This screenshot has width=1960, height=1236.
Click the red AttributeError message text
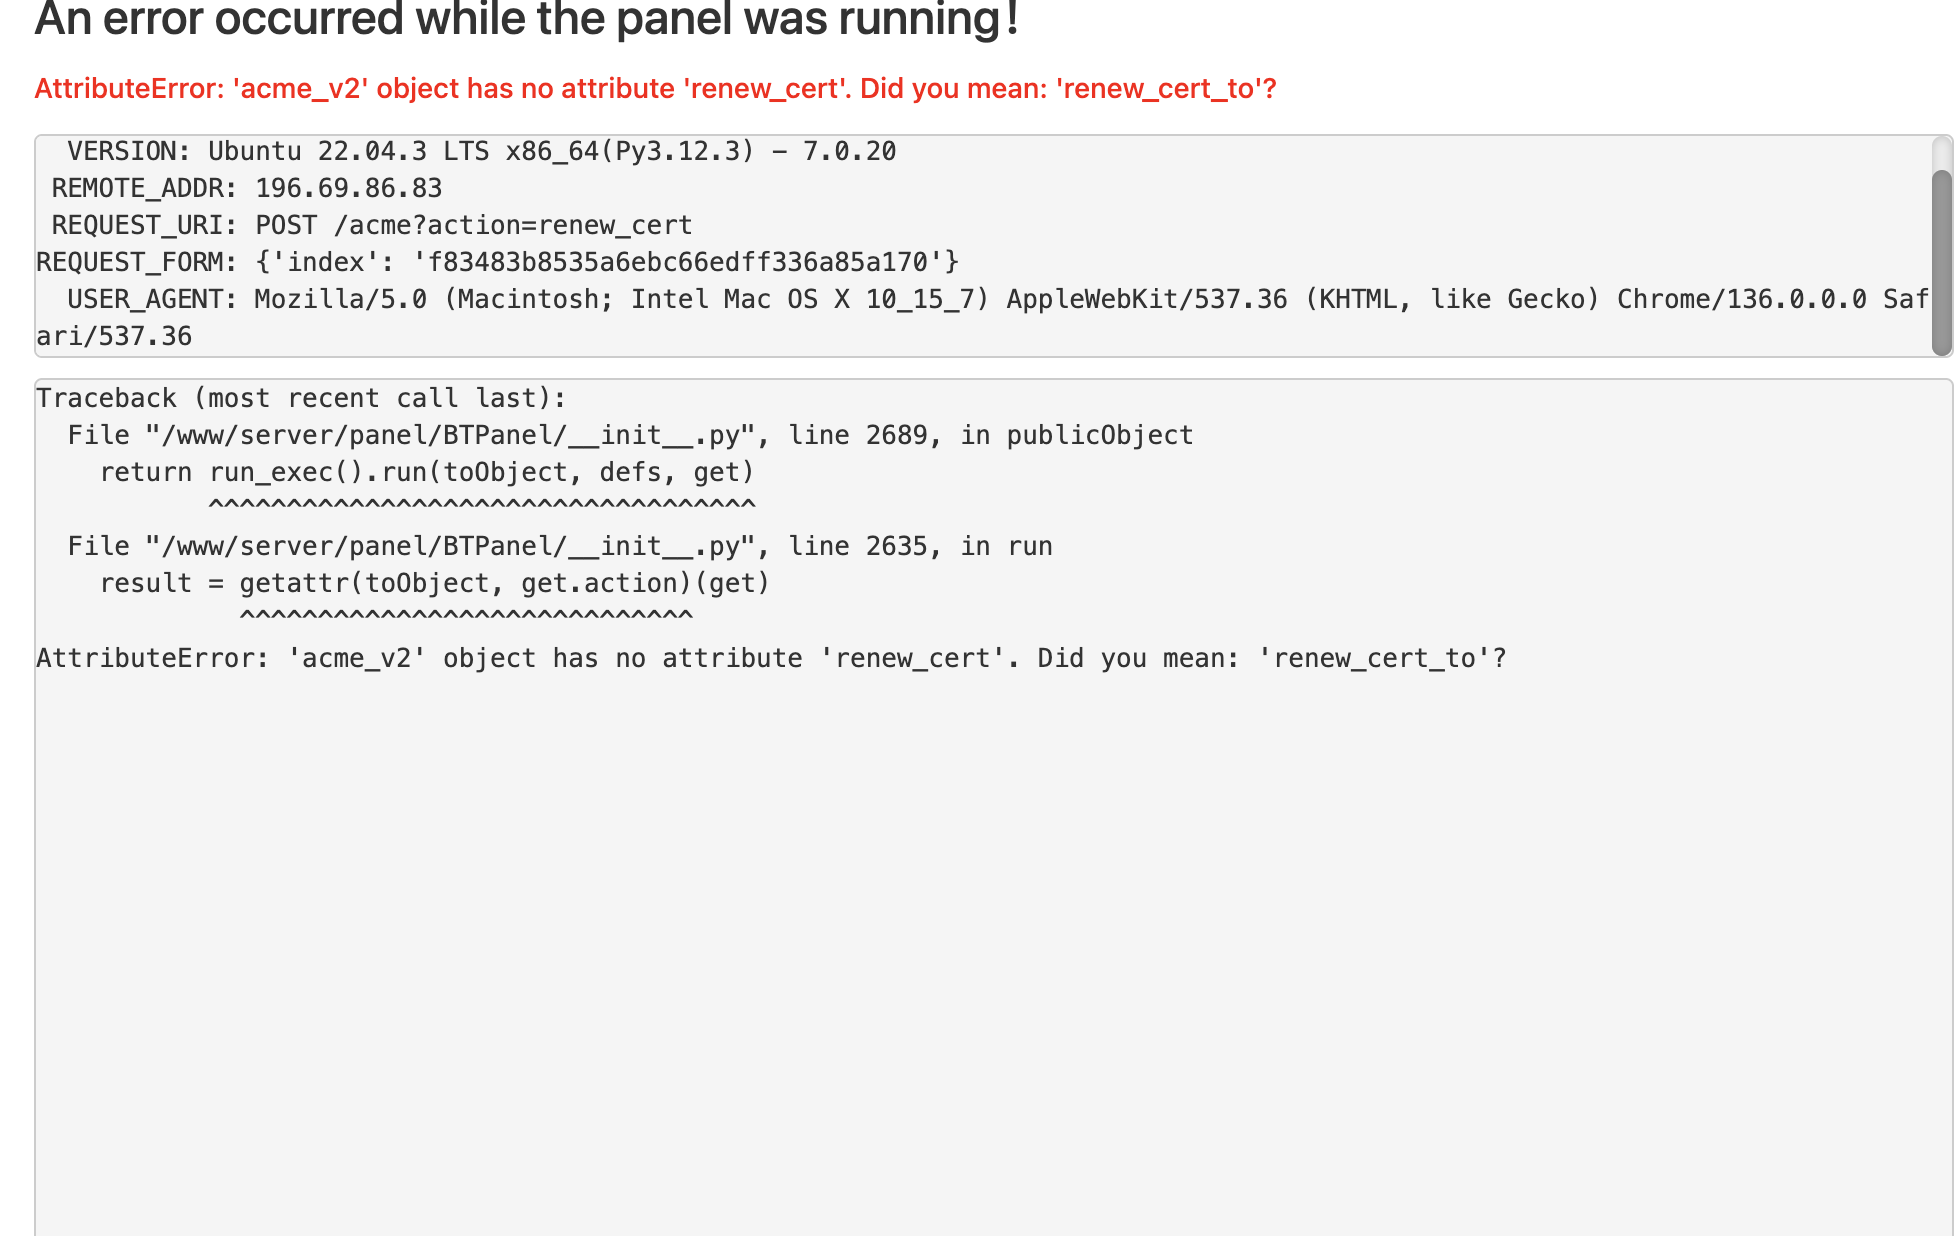(655, 89)
